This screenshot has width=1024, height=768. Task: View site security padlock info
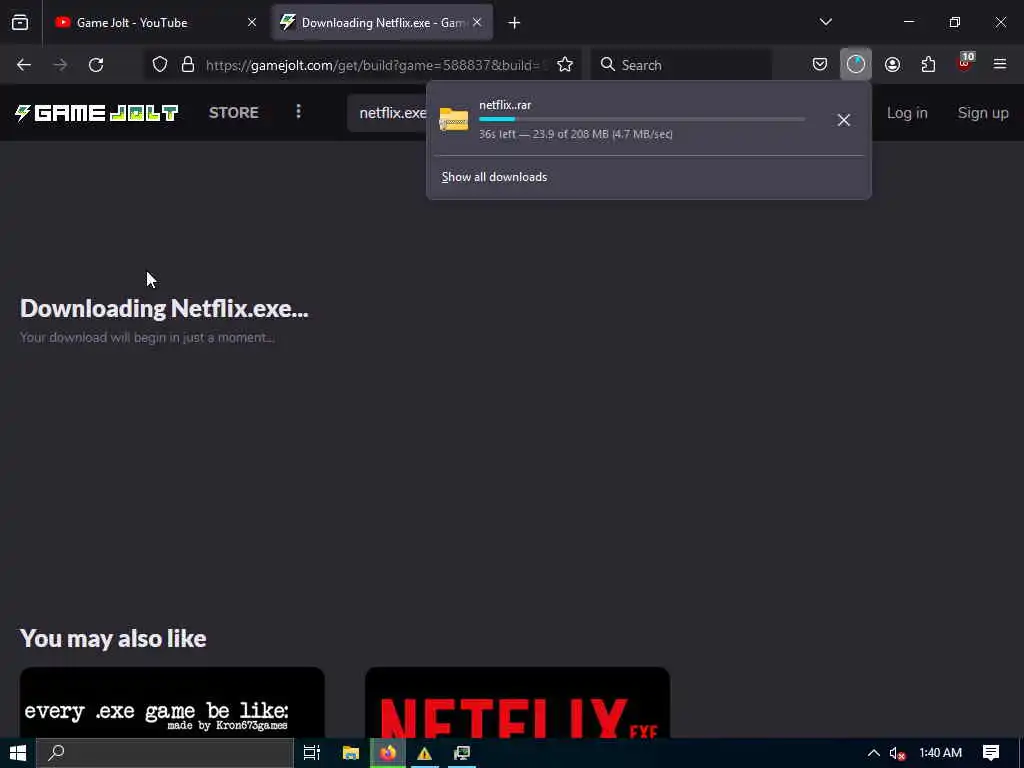pos(188,65)
